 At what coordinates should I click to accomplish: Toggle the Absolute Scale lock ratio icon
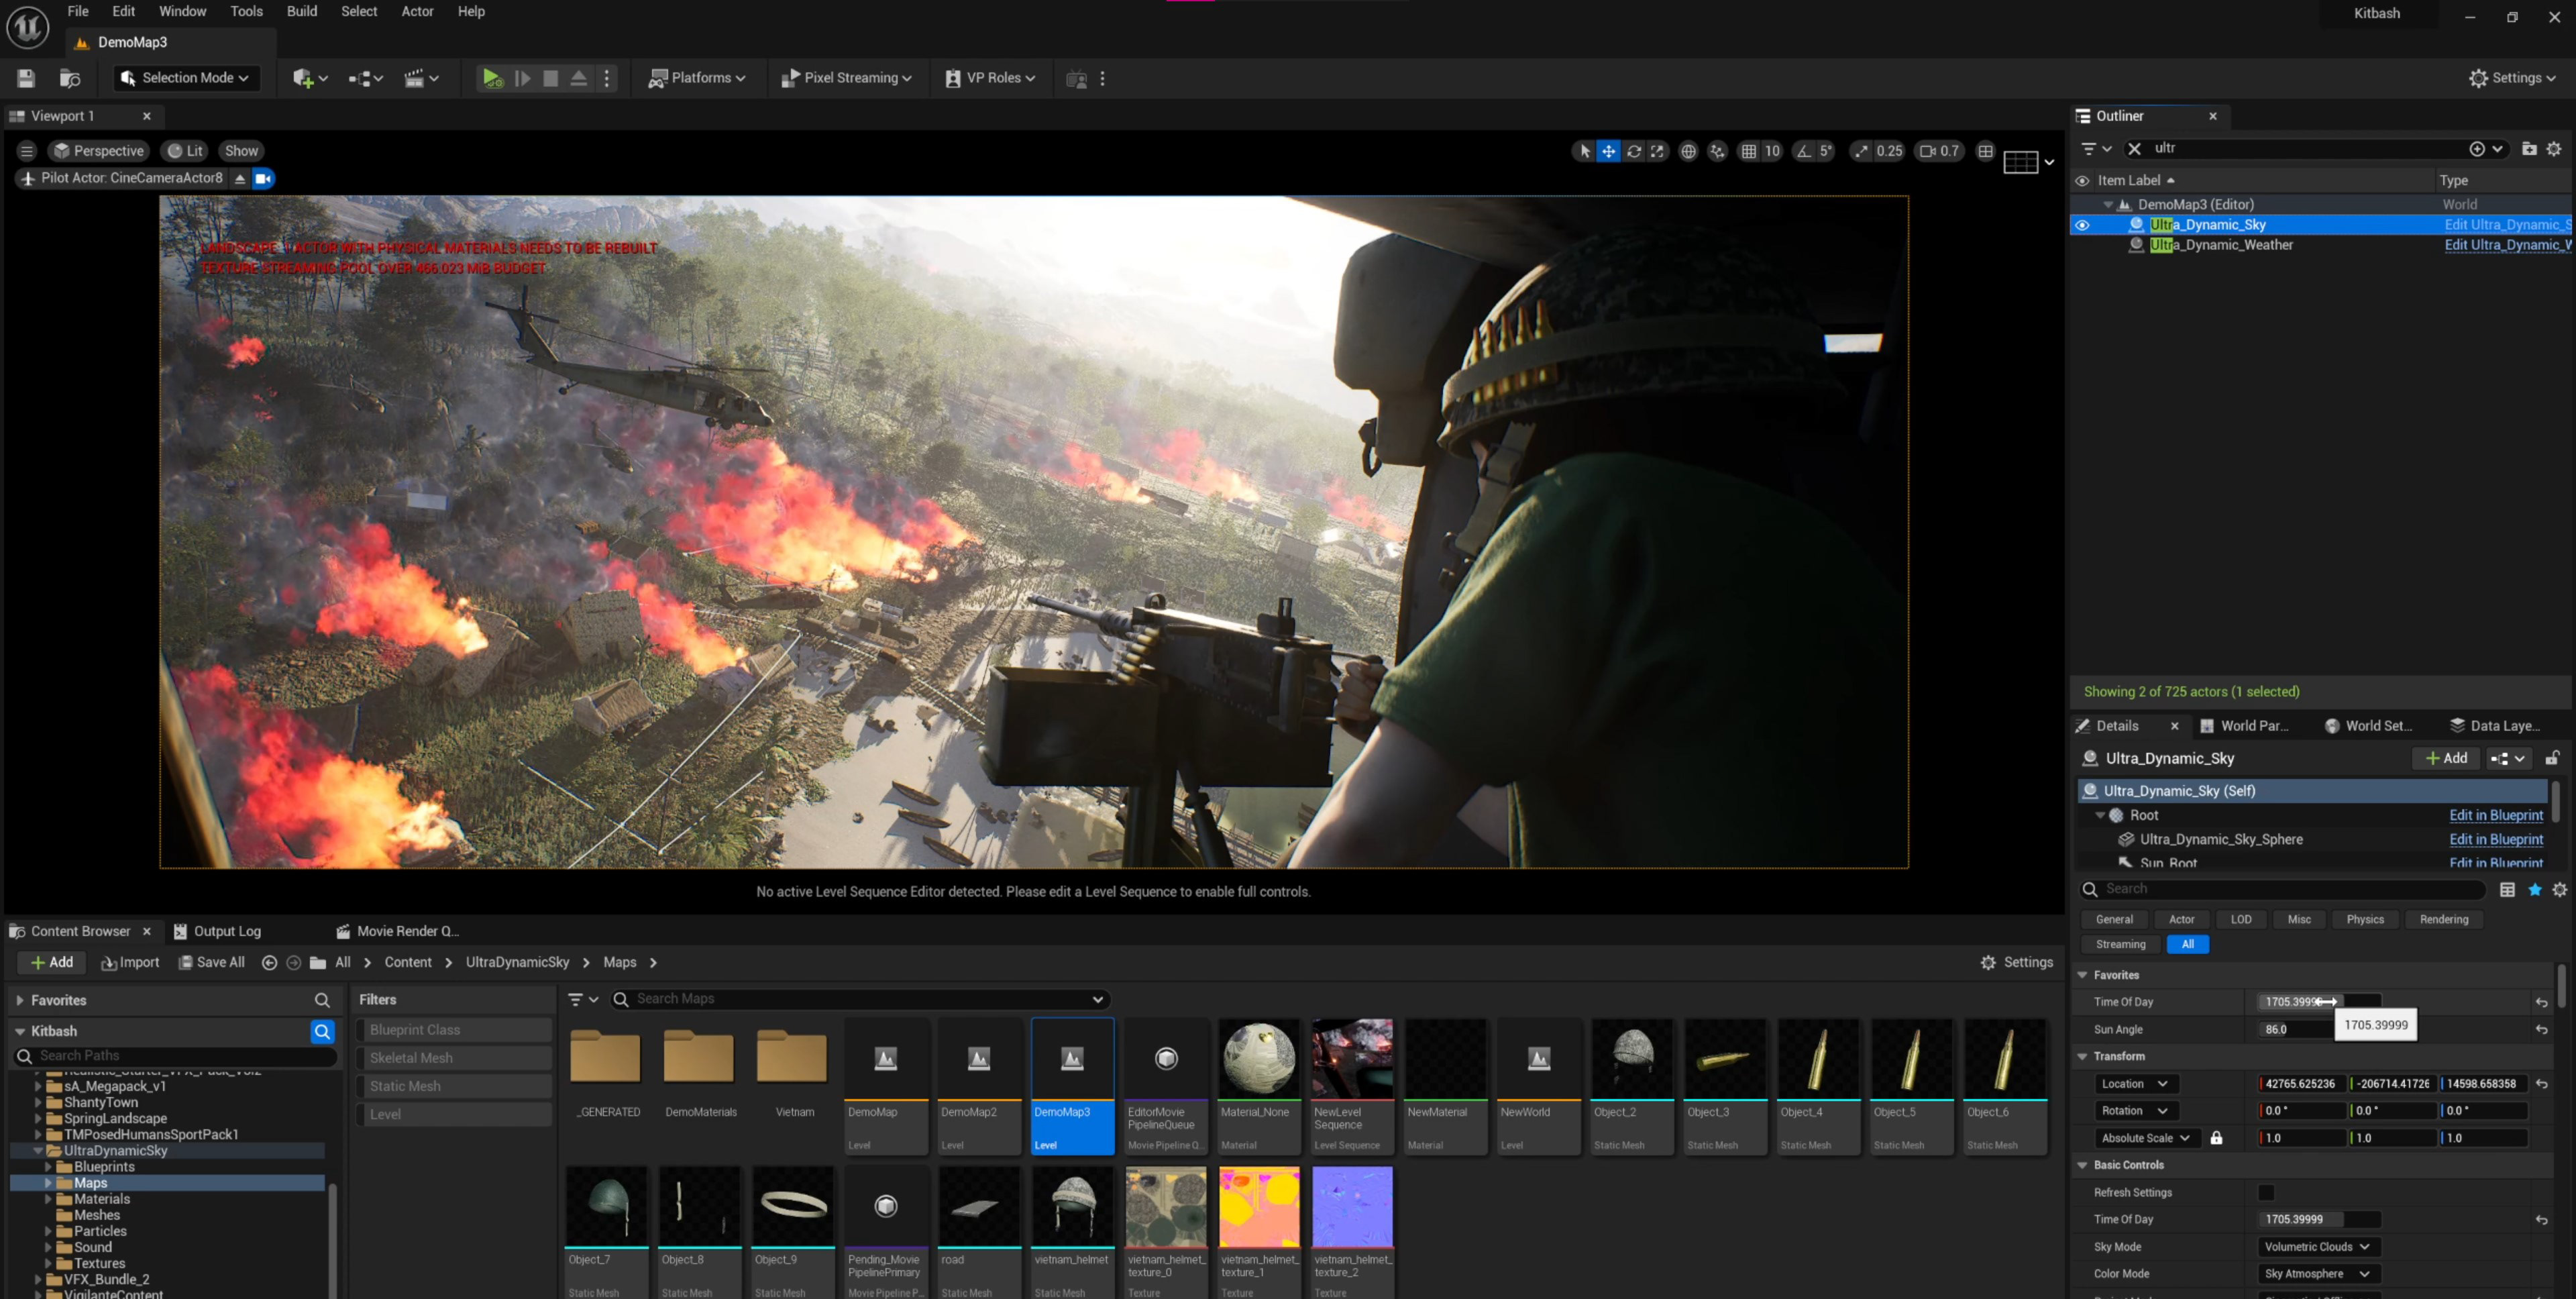(2216, 1138)
